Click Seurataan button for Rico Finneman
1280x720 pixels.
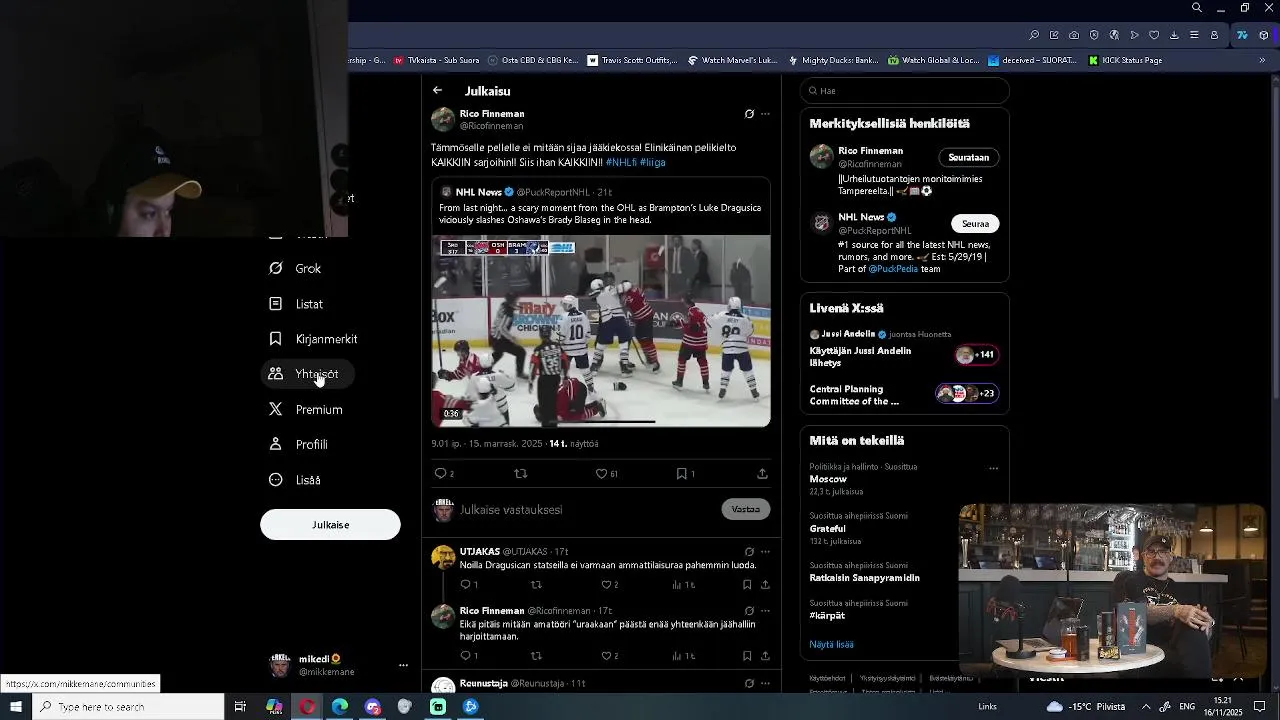tap(968, 157)
